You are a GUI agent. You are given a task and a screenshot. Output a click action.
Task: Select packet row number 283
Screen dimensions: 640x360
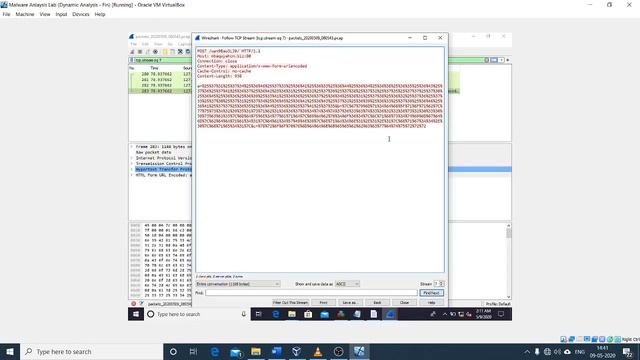(x=160, y=91)
